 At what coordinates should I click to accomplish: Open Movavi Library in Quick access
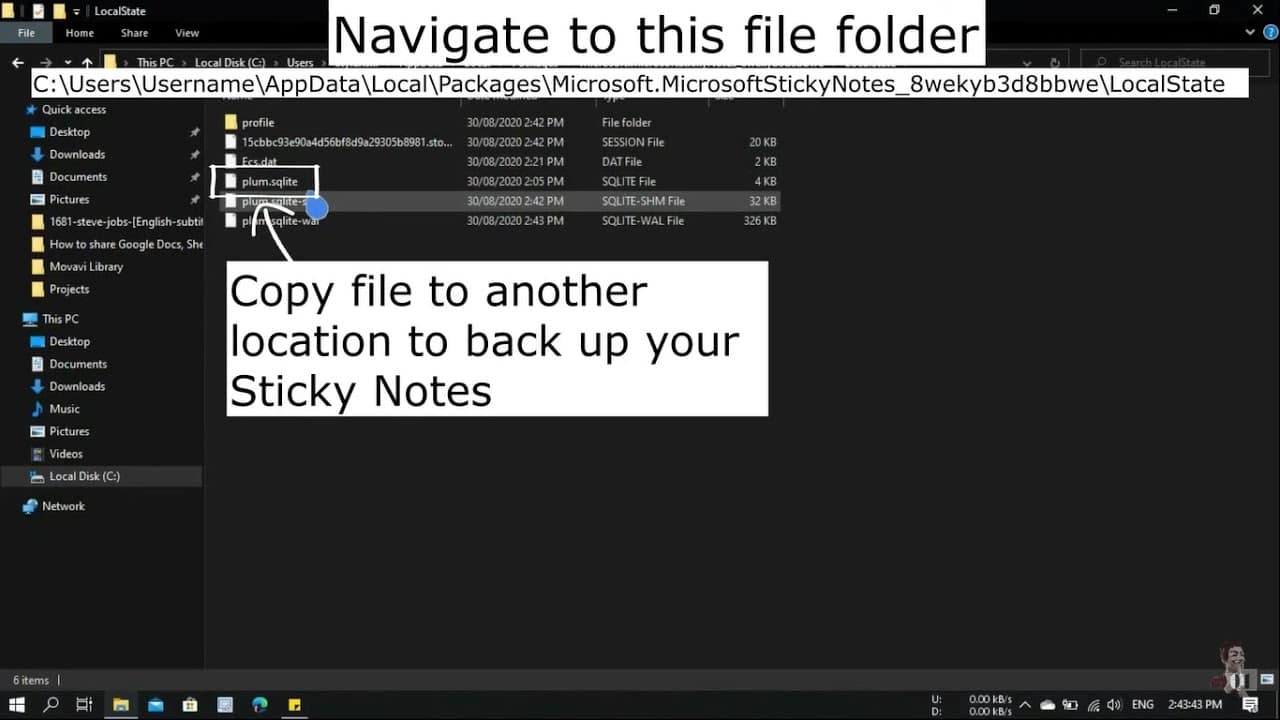pyautogui.click(x=86, y=267)
